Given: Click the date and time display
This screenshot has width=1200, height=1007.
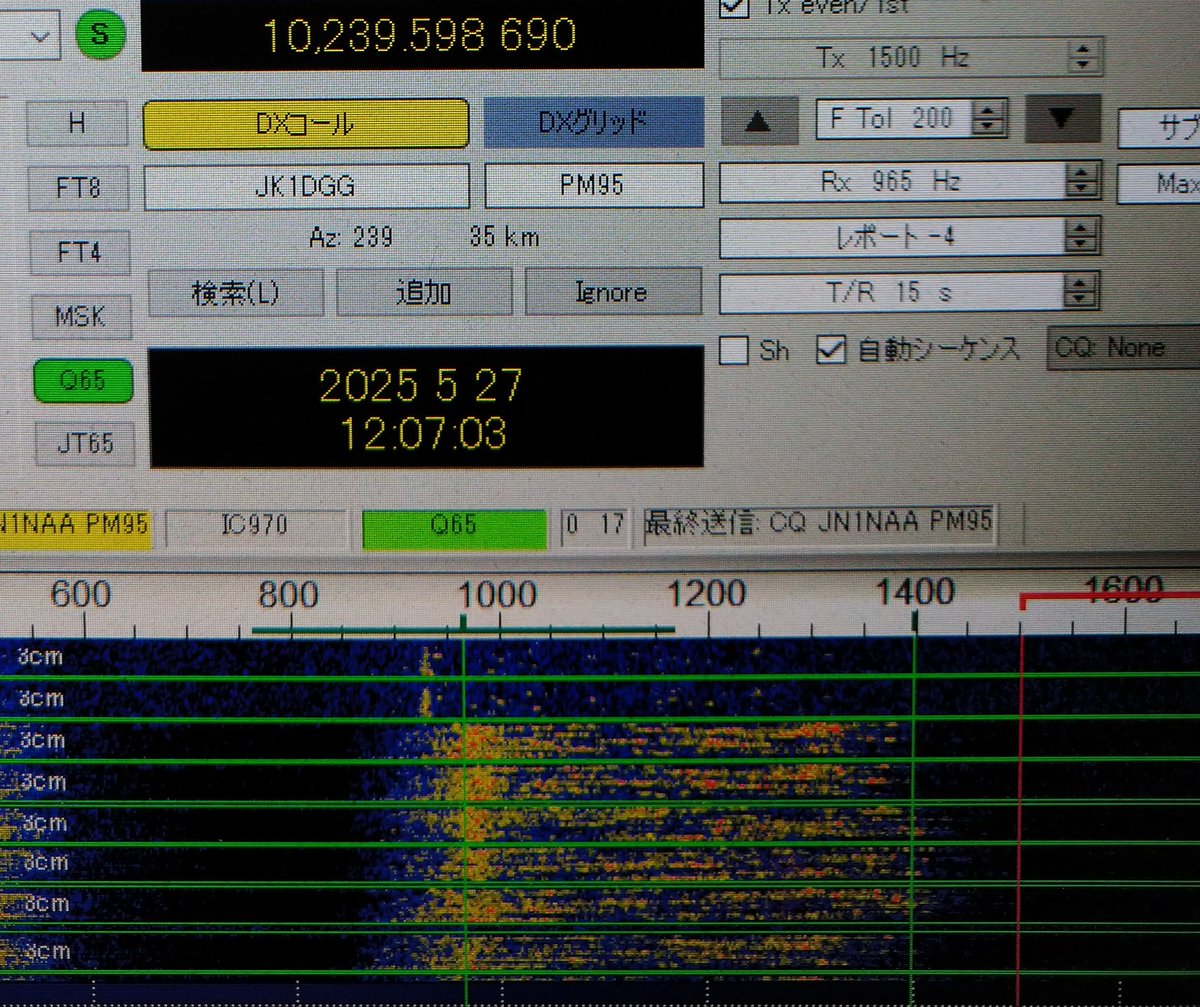Looking at the screenshot, I should tap(425, 407).
